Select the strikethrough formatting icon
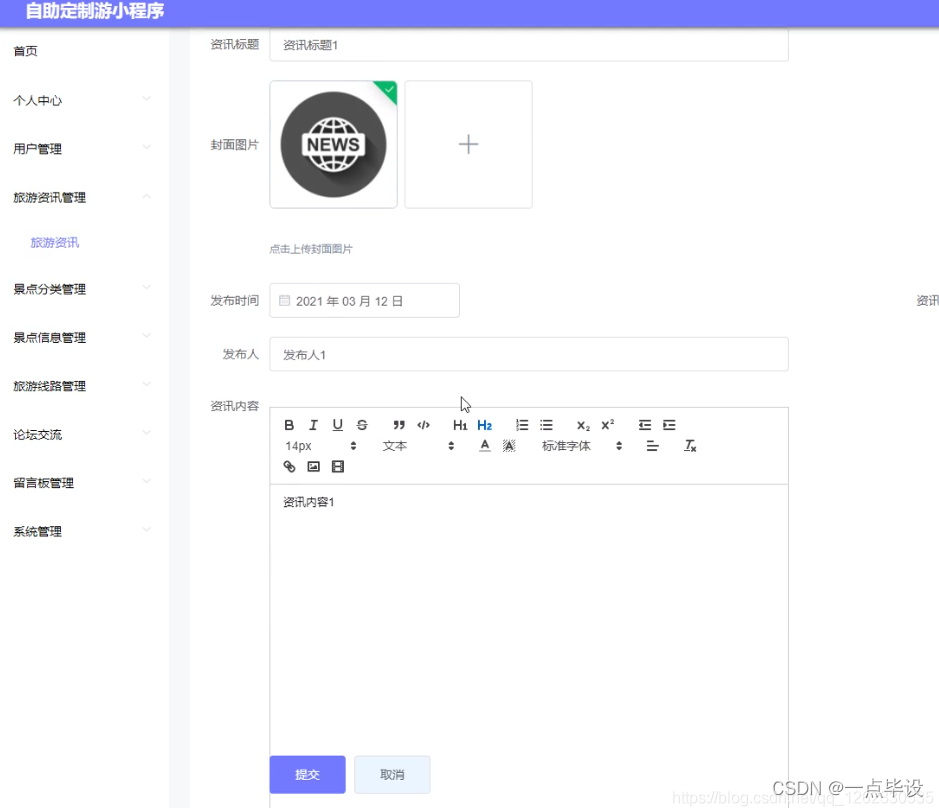Screen dimensions: 939x808 click(361, 424)
